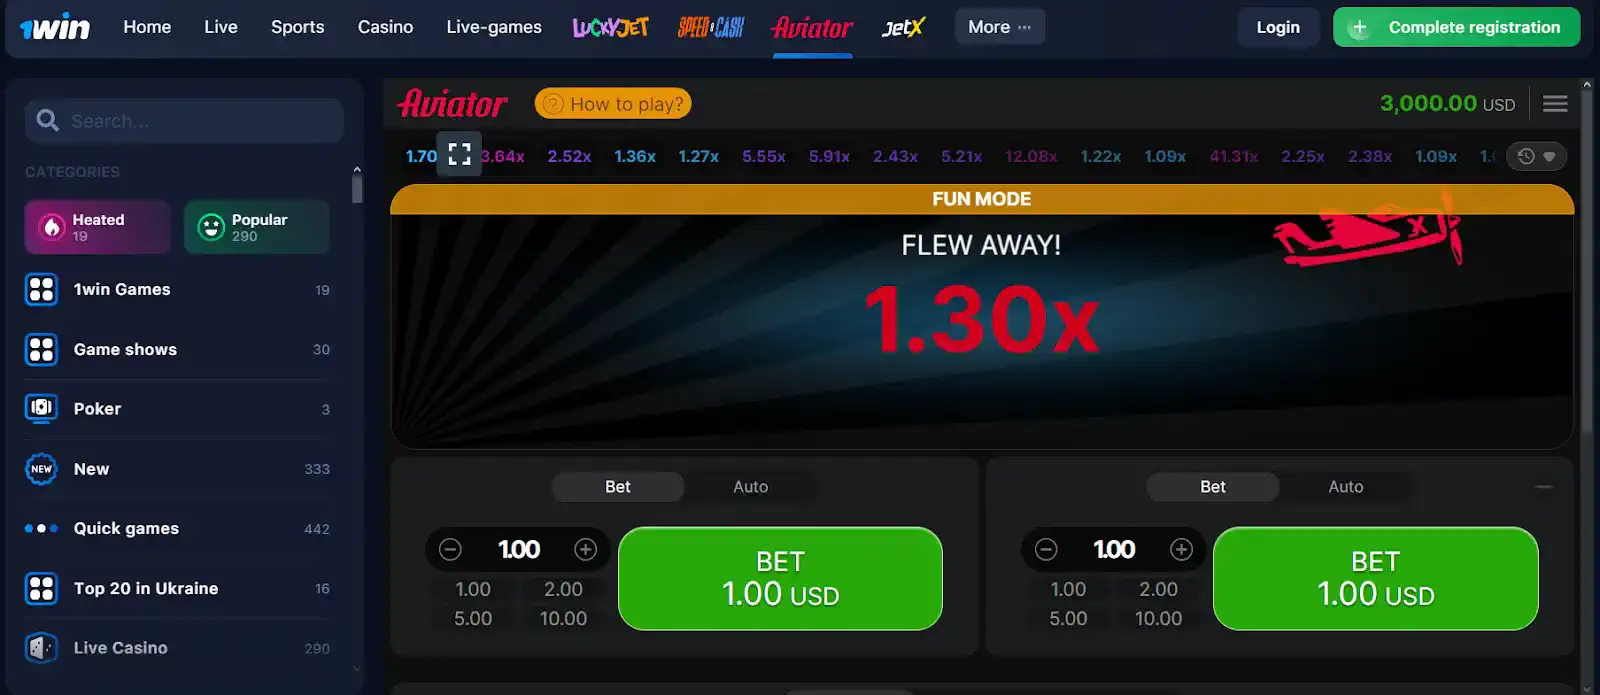1600x695 pixels.
Task: Click the fullscreen expand icon
Action: point(459,154)
